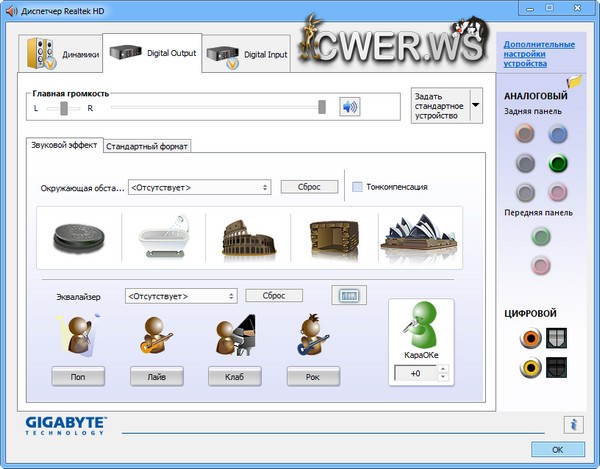Viewport: 600px width, 469px height.
Task: Pick the Sydney Opera House environment
Action: click(419, 237)
